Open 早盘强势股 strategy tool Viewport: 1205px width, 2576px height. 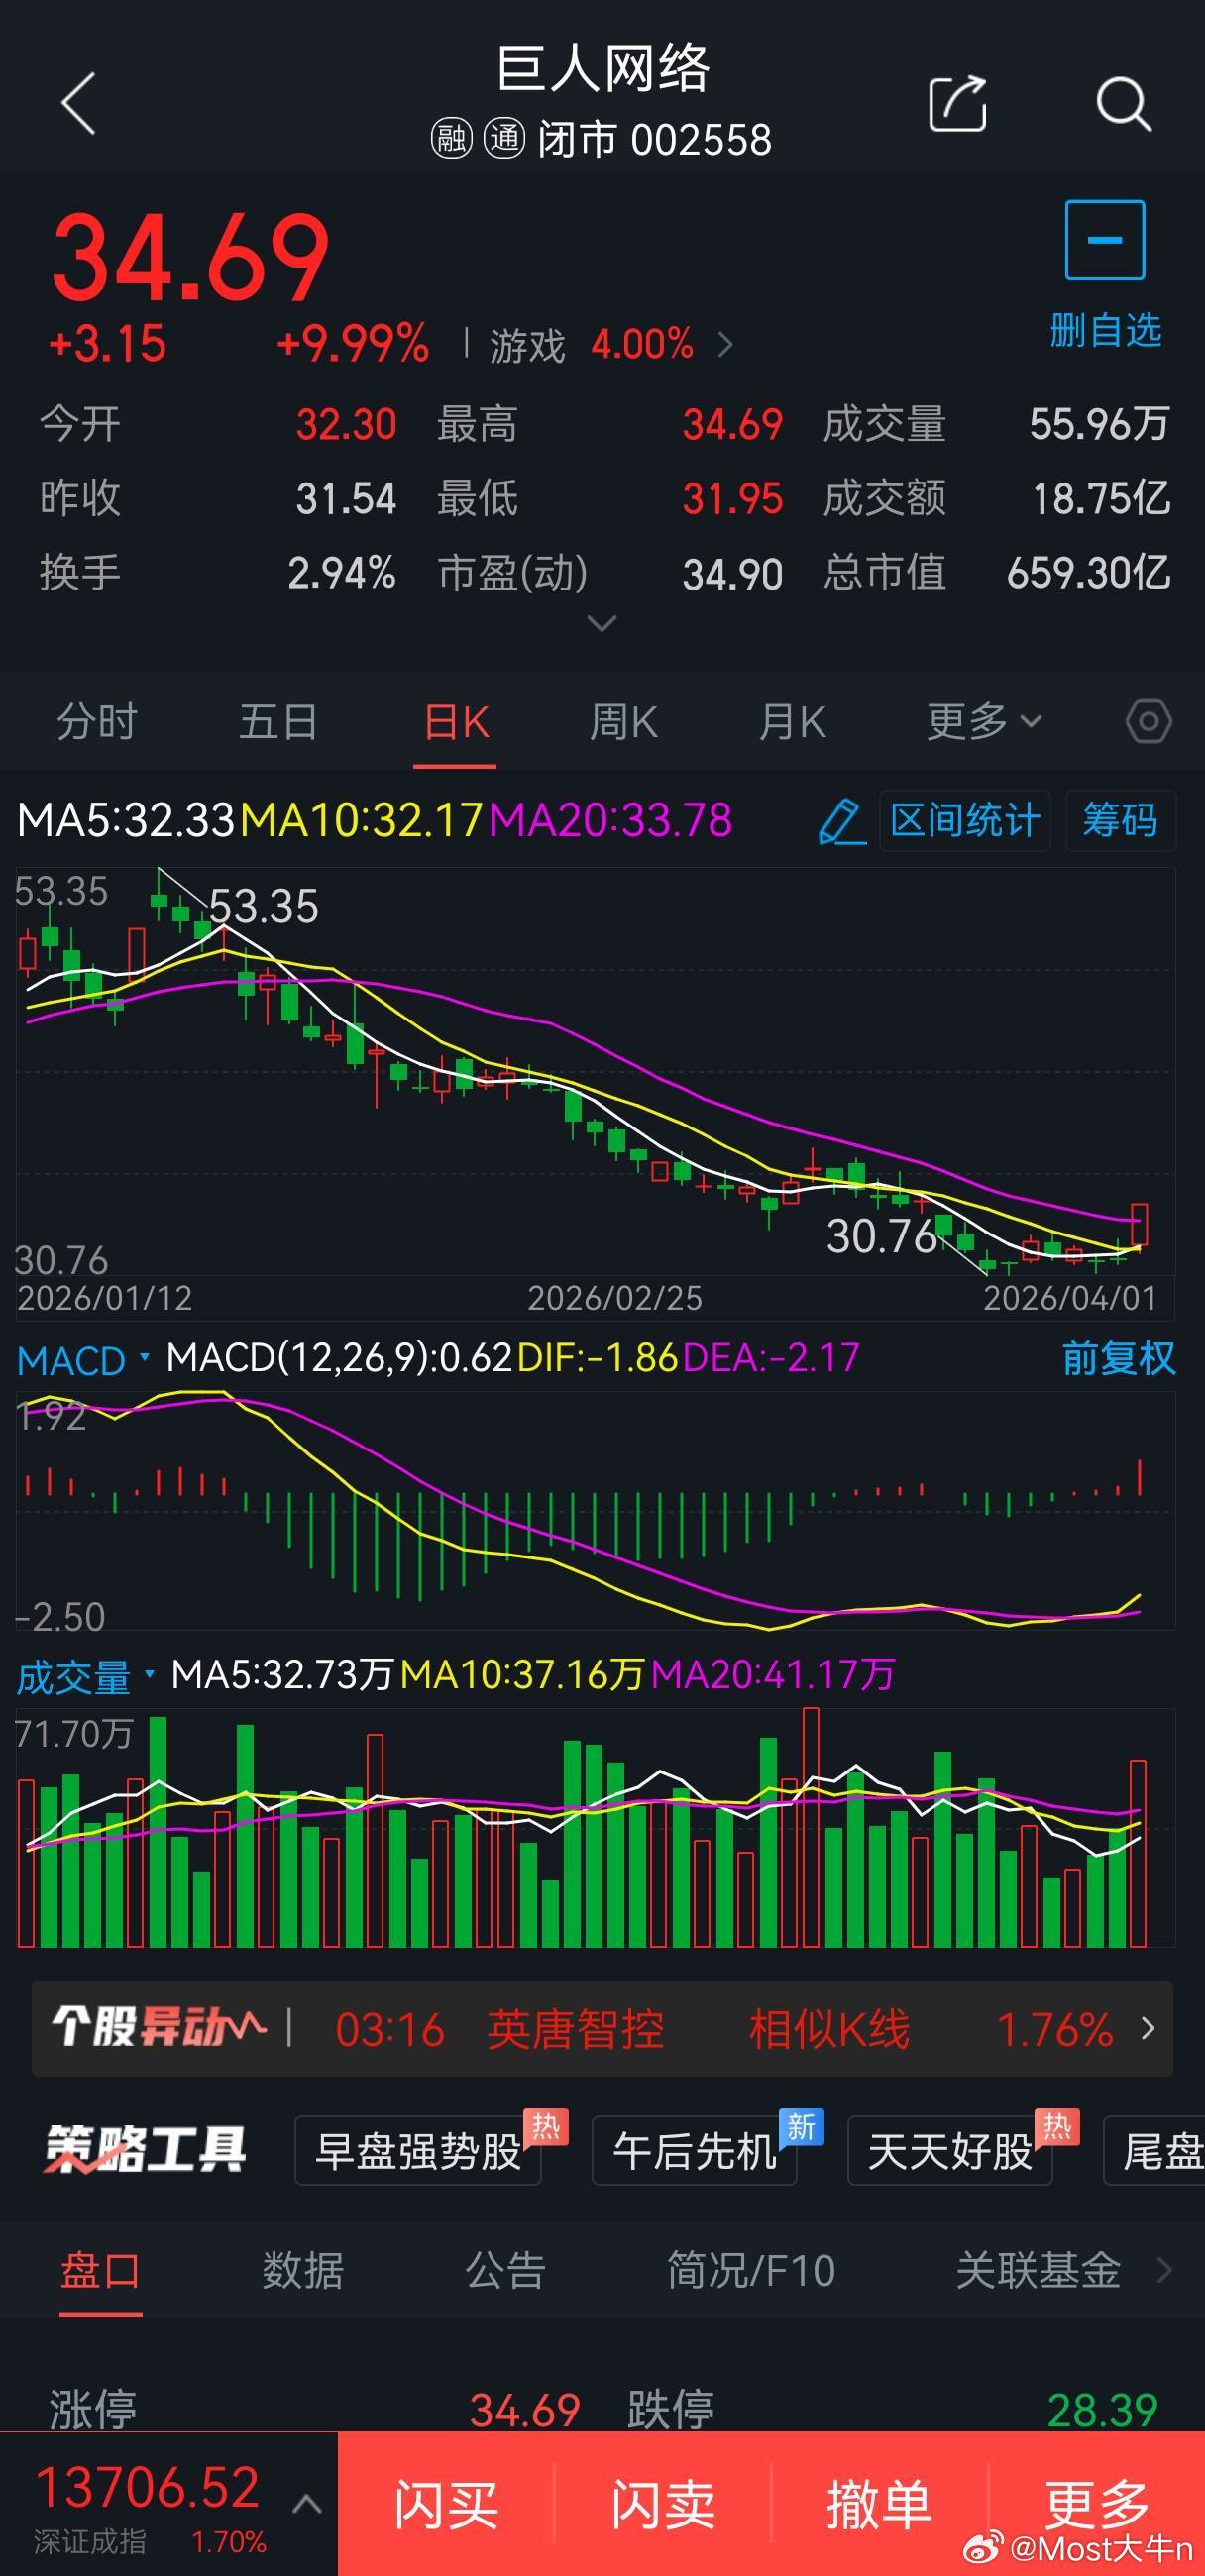(418, 2151)
